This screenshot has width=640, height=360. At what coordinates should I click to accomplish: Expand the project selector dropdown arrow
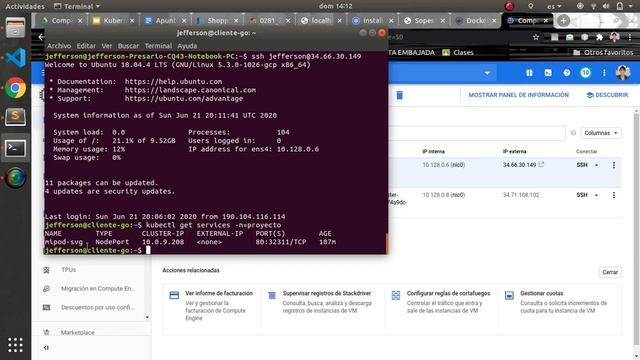[487, 73]
